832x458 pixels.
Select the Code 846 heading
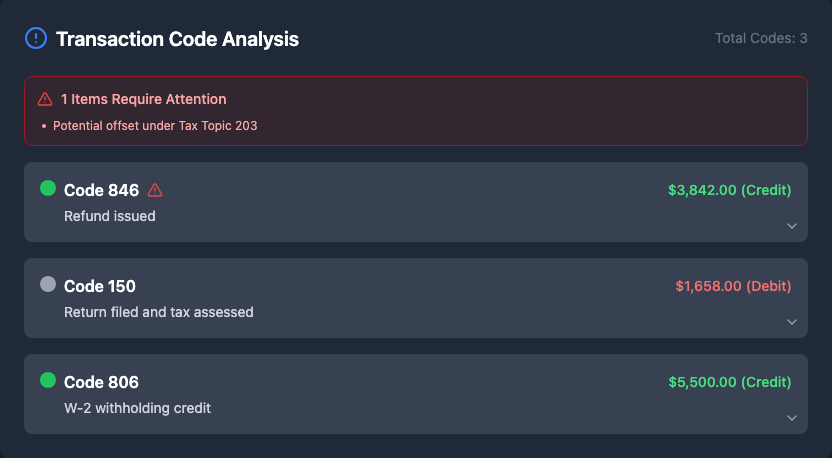click(101, 190)
